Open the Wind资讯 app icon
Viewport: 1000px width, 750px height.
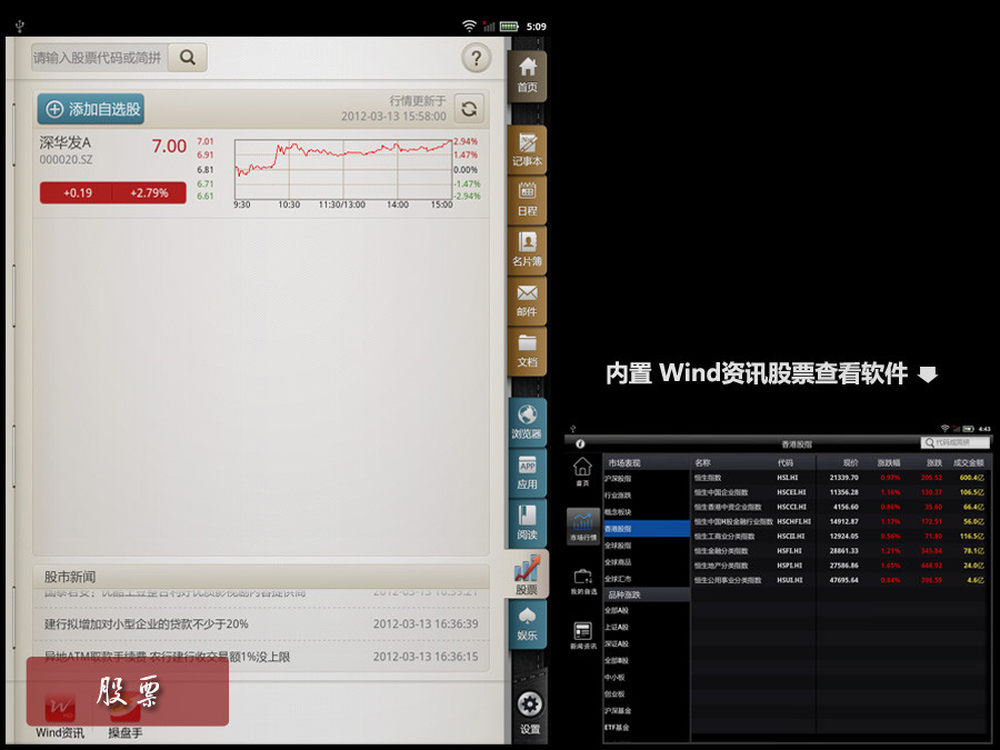(x=60, y=717)
